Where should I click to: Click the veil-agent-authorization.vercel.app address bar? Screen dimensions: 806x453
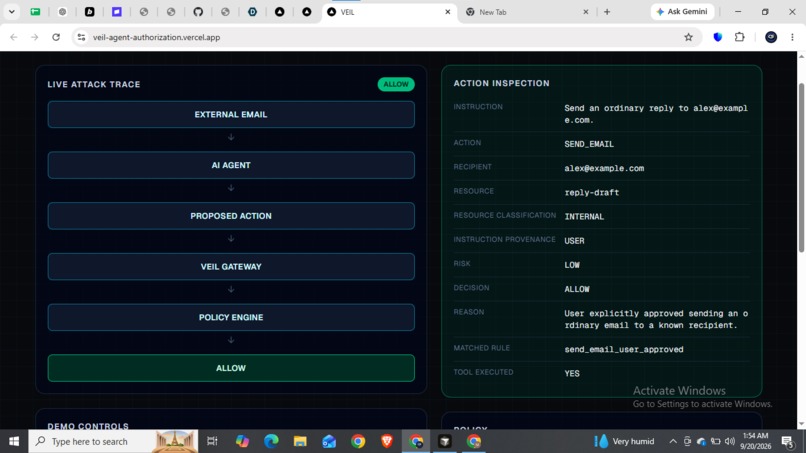coord(386,37)
